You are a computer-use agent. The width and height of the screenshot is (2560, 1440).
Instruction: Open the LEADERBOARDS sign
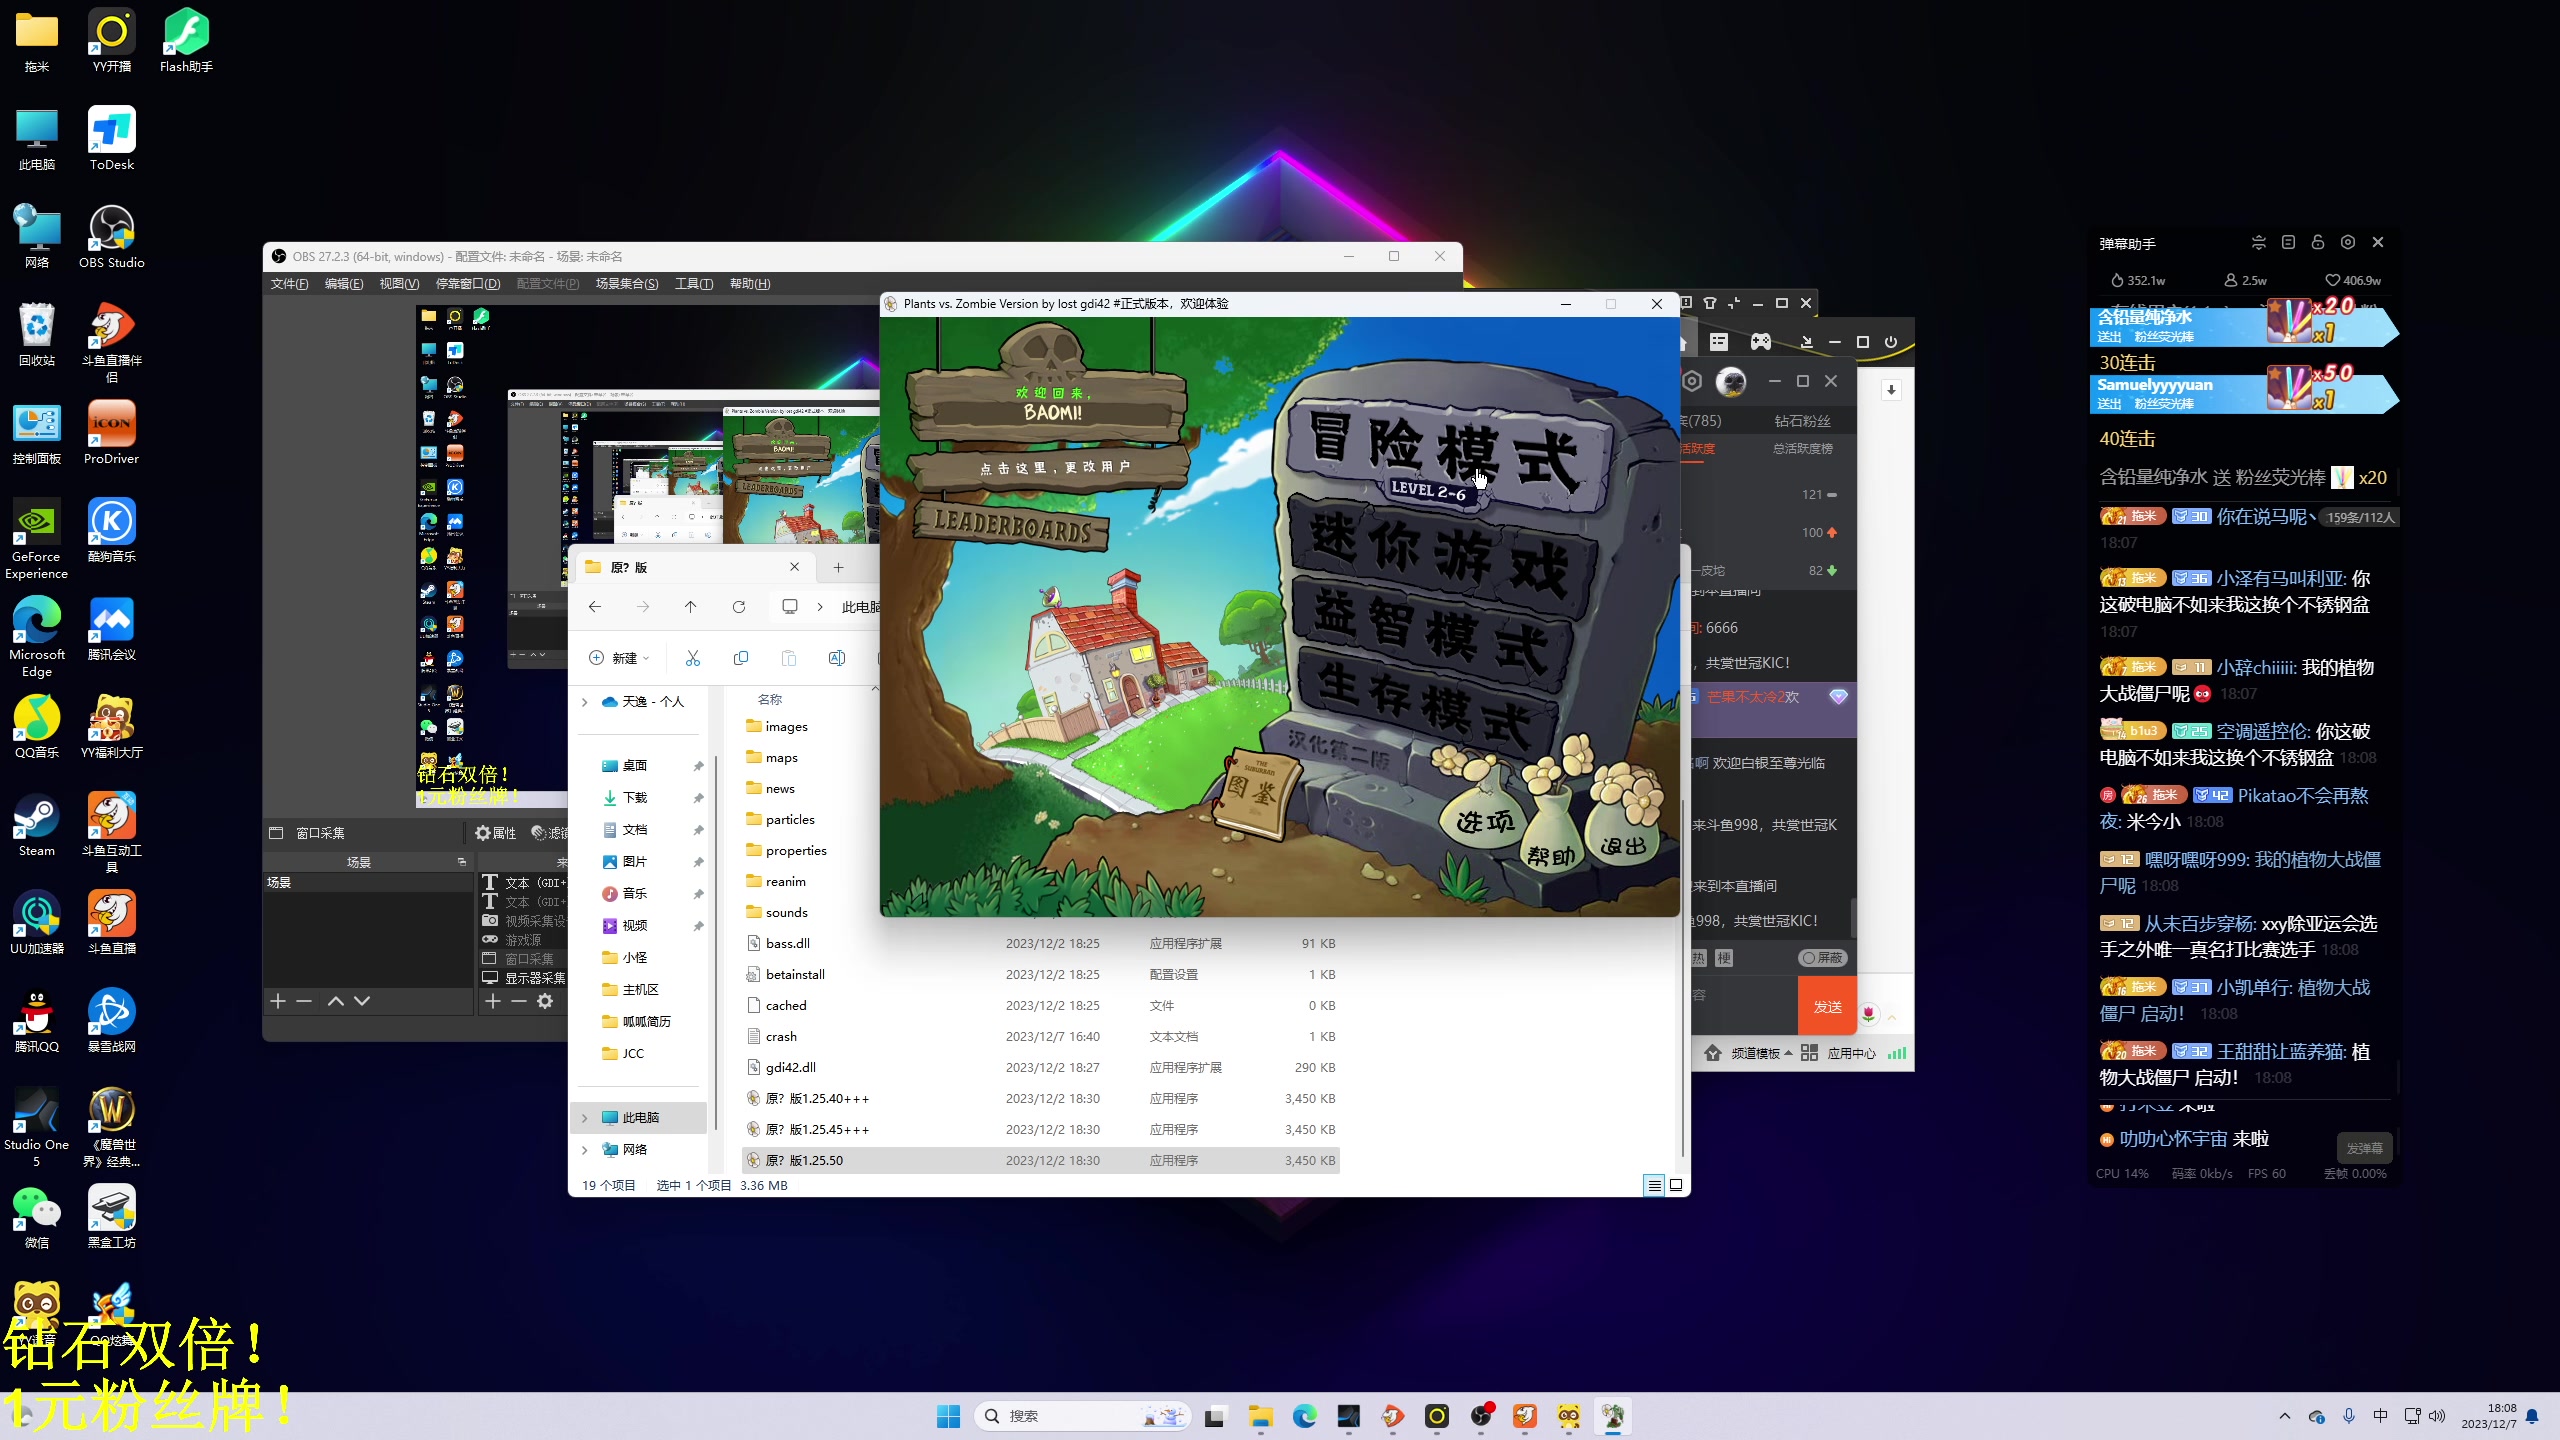tap(1012, 524)
